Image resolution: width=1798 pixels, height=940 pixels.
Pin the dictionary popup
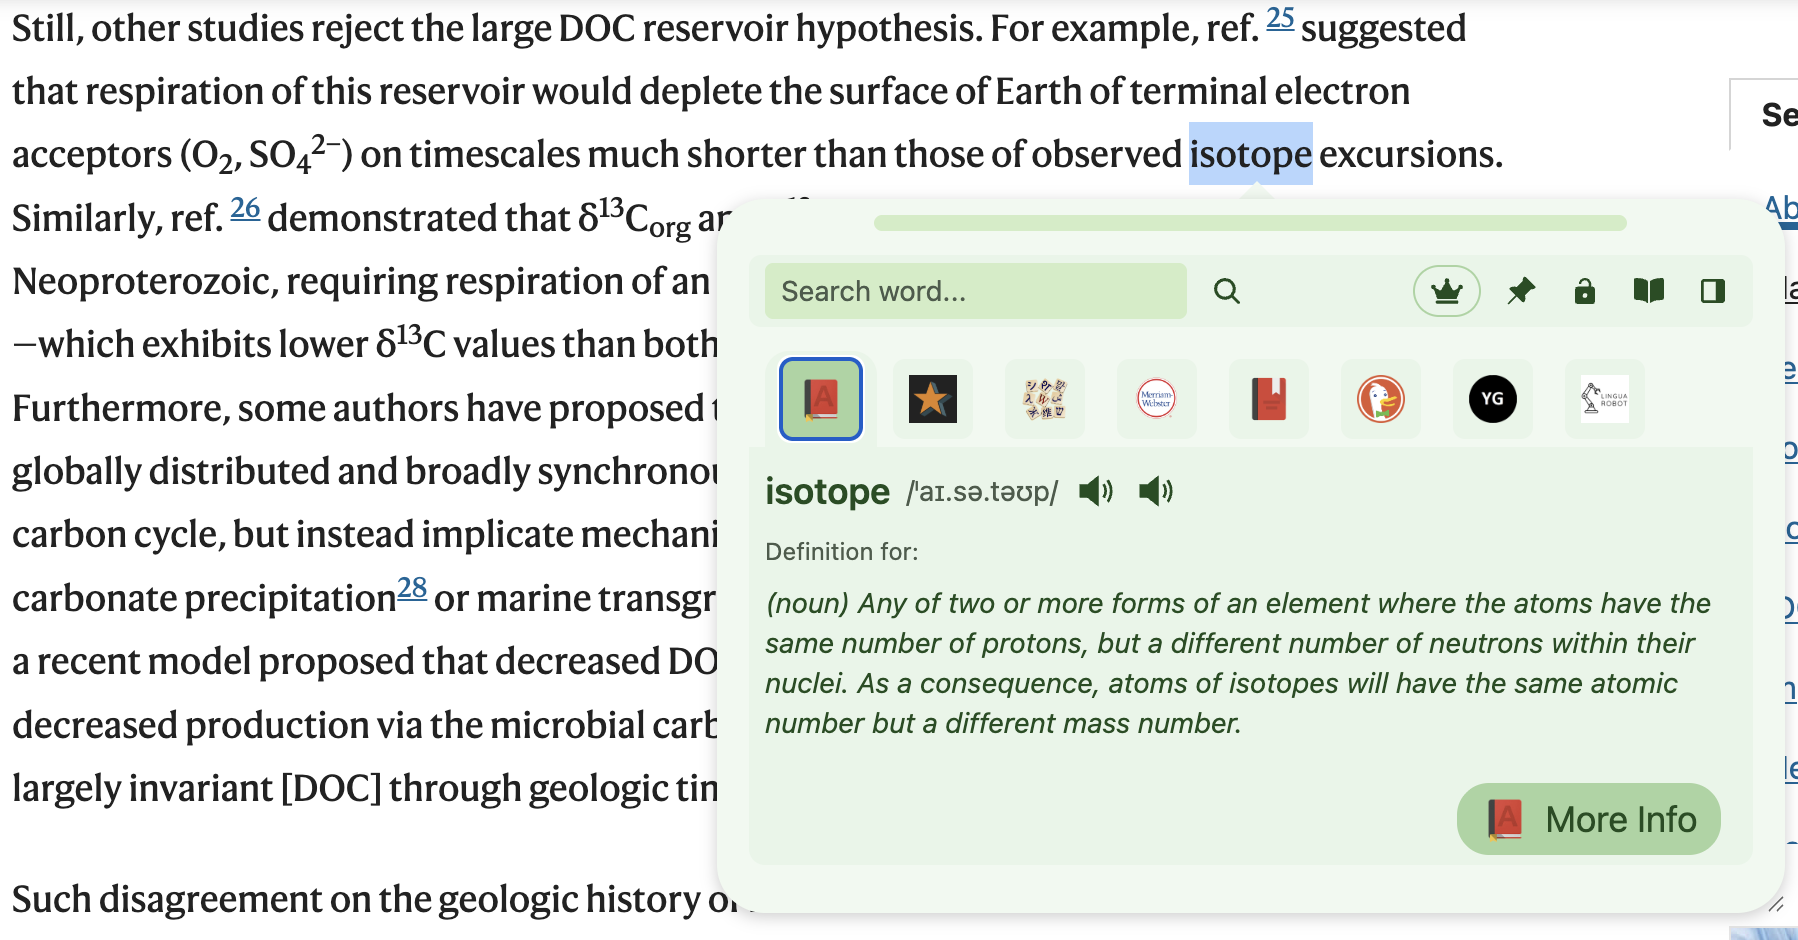1521,291
